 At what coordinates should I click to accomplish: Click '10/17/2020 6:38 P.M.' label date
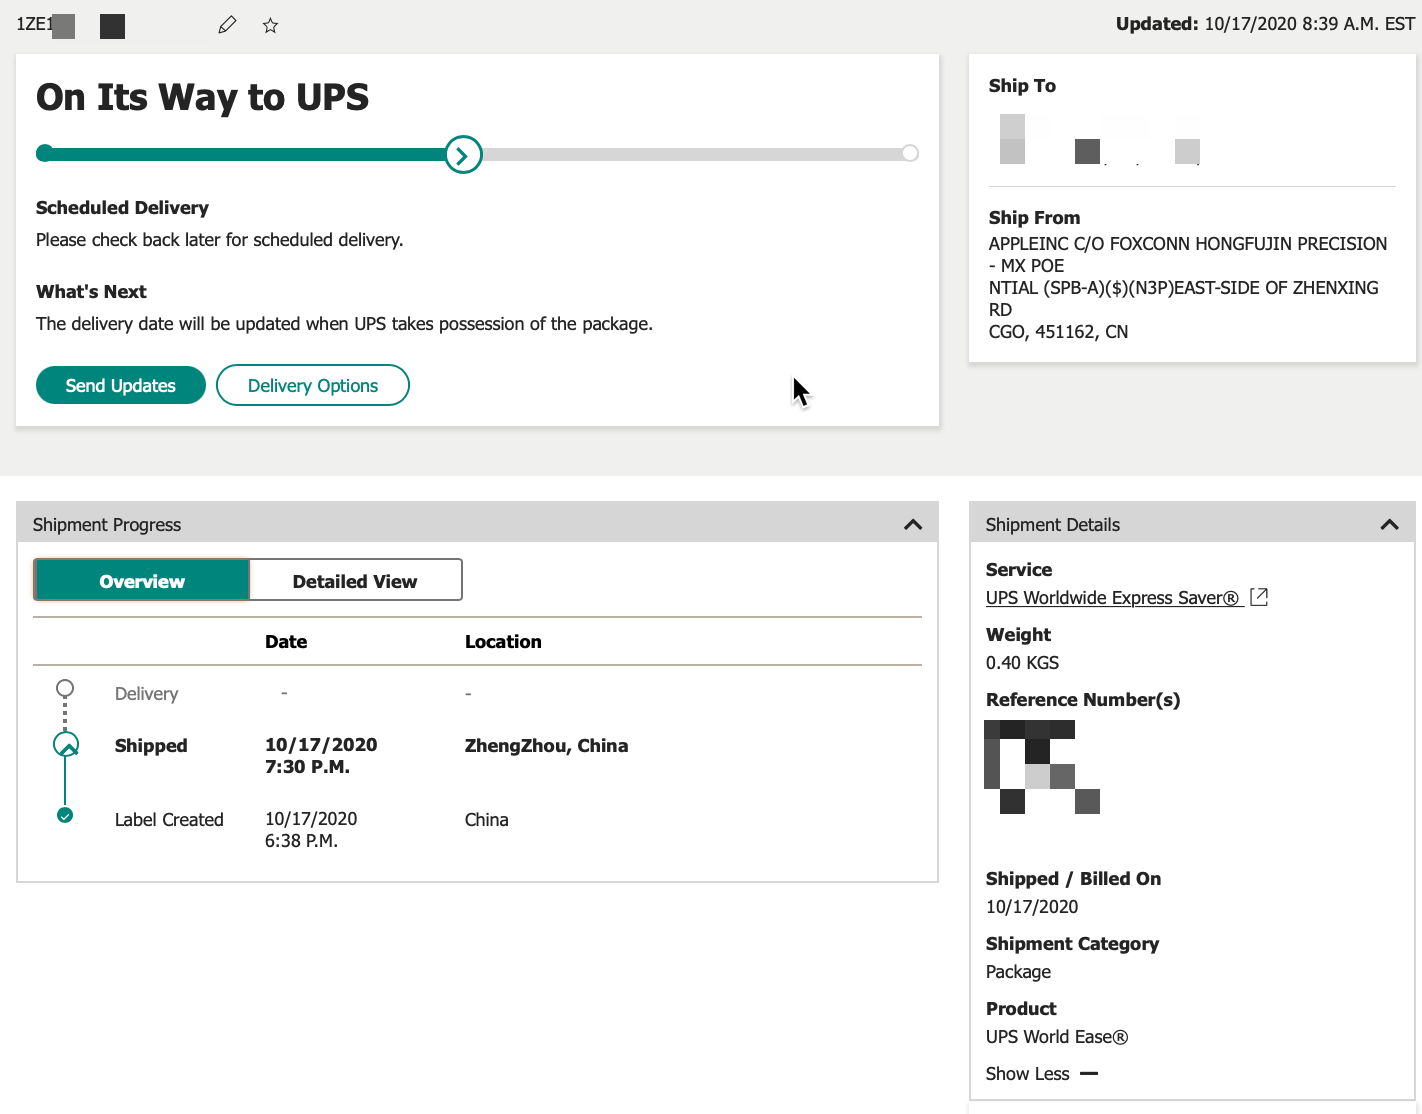tap(311, 829)
